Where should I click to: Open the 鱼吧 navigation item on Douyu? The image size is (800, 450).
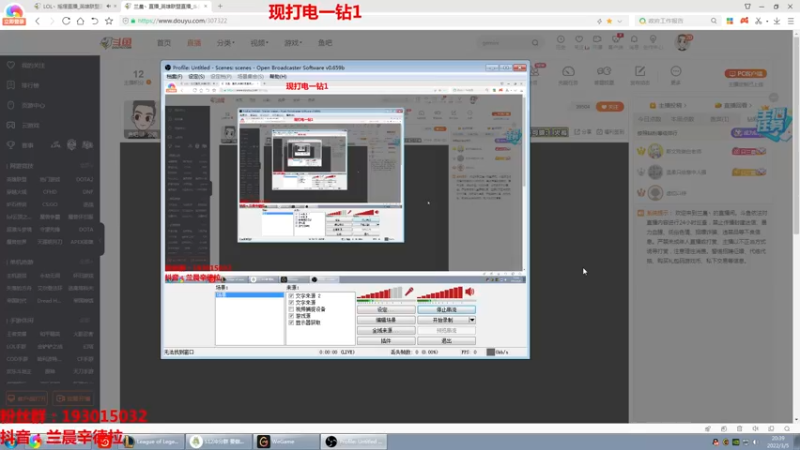[325, 43]
